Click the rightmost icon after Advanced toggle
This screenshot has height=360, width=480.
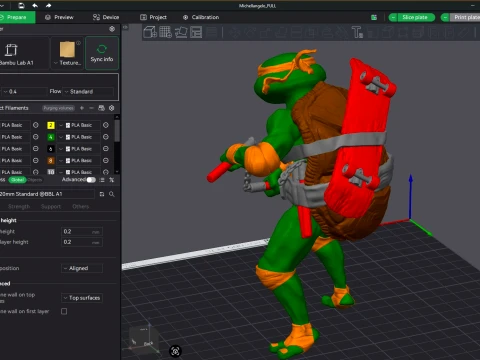tap(112, 180)
